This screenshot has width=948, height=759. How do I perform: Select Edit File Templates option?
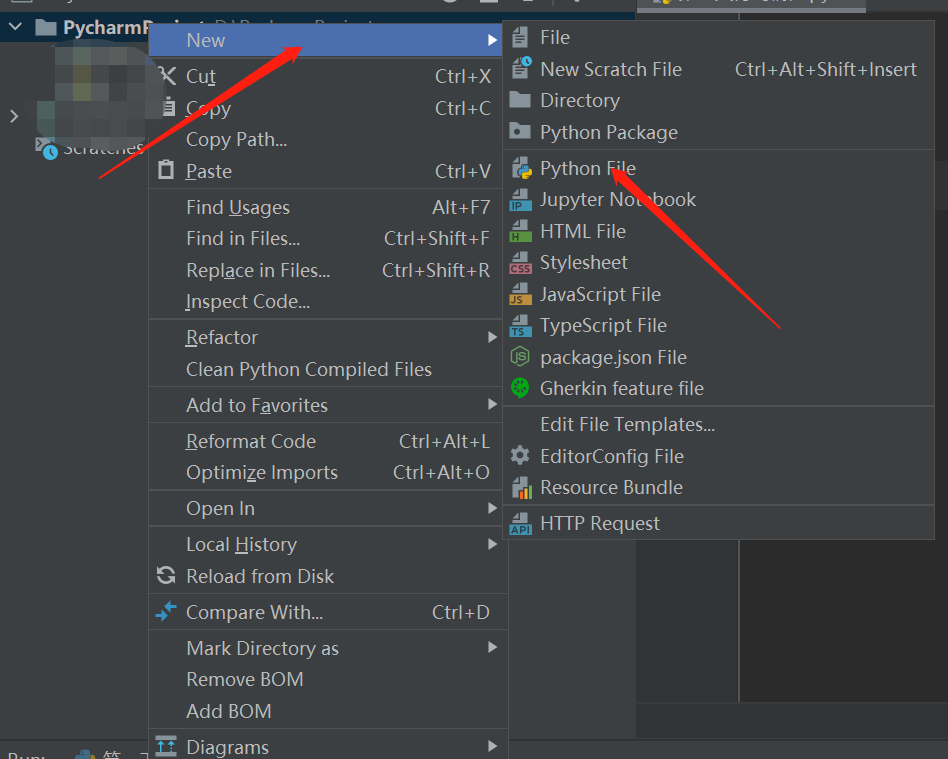click(627, 424)
